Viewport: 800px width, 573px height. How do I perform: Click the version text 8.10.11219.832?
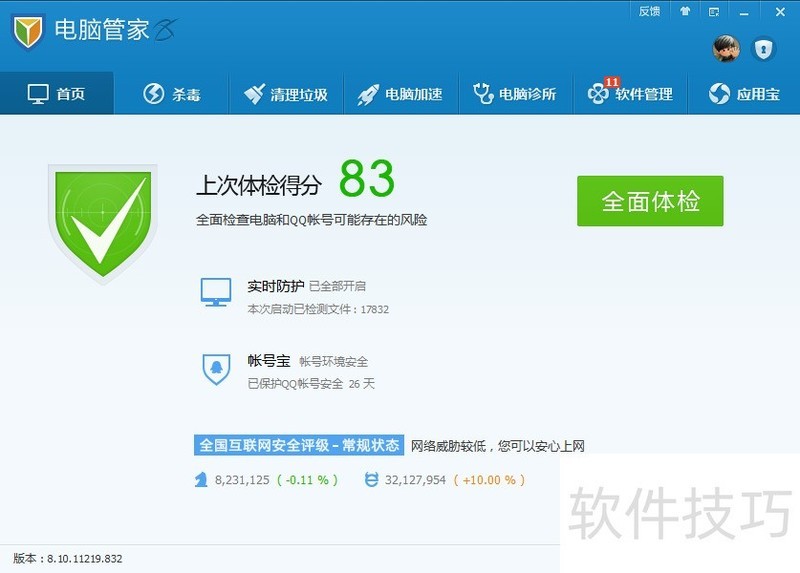pos(85,559)
